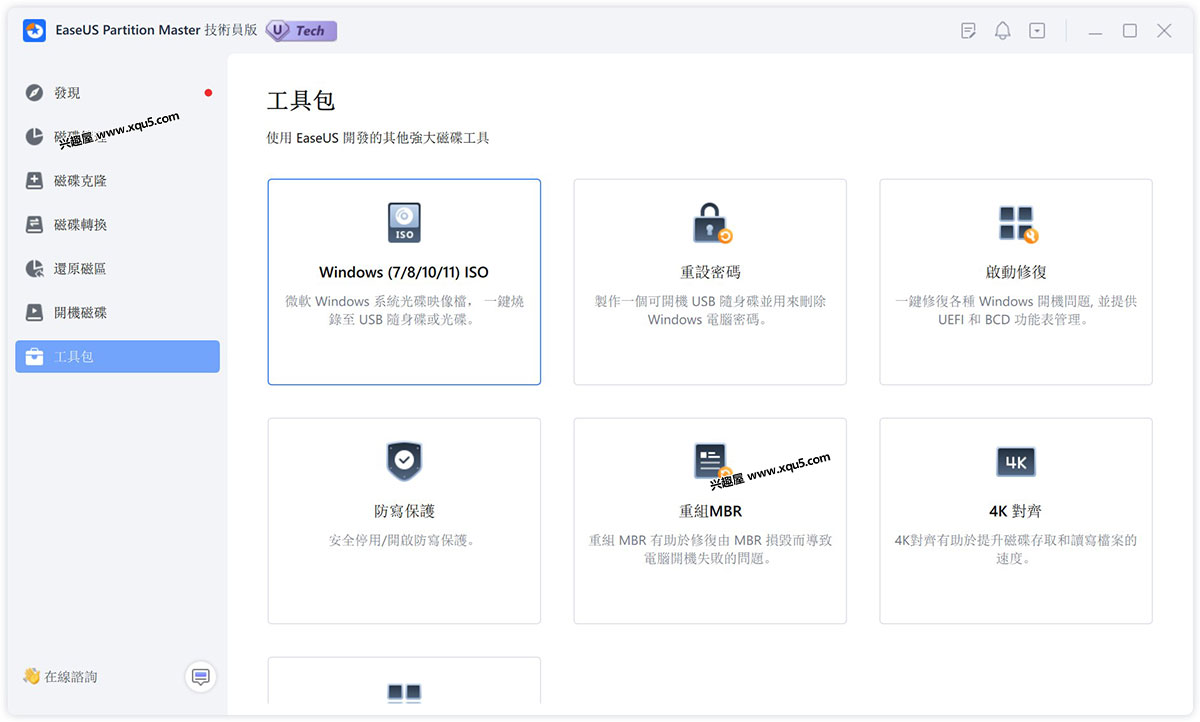The image size is (1200, 722).
Task: Select 還原磁區 (Partition Recovery) in sidebar
Action: [80, 269]
